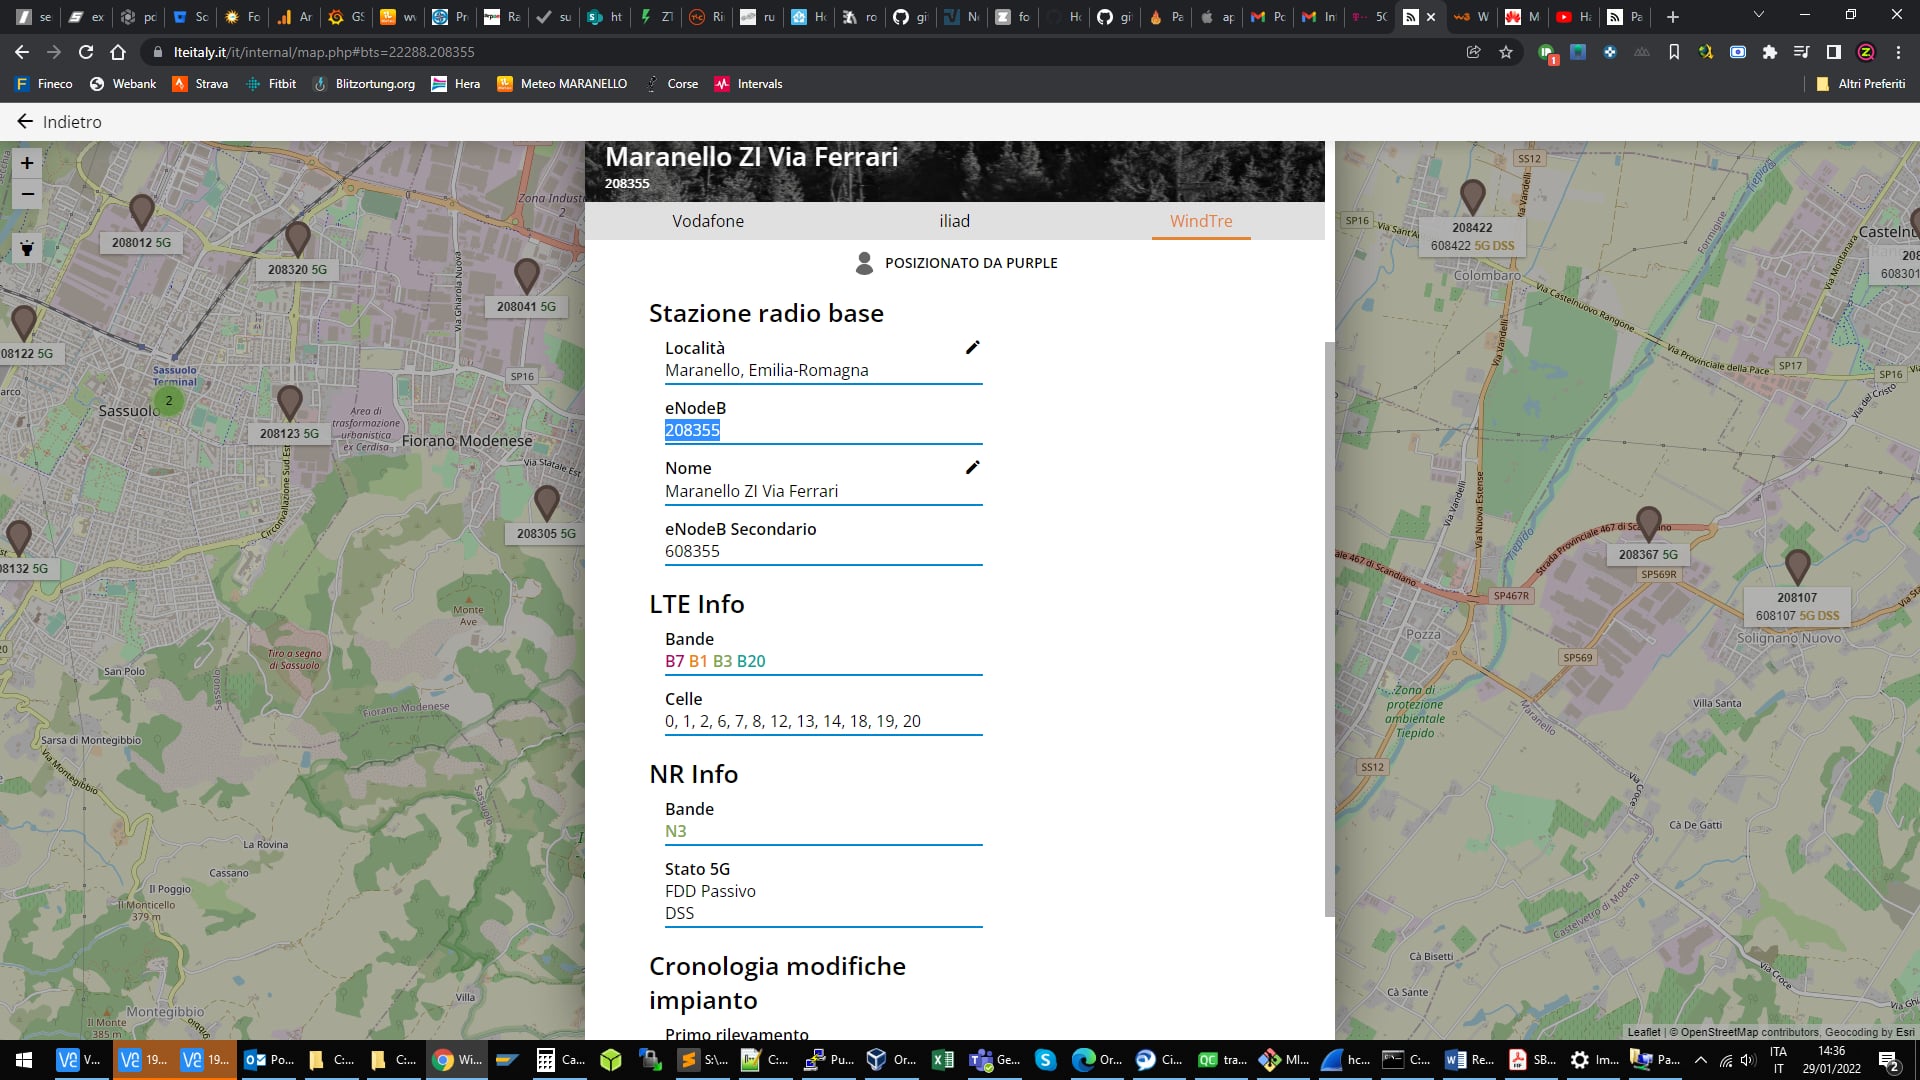Click the details panel vertical scrollbar

(x=1329, y=628)
